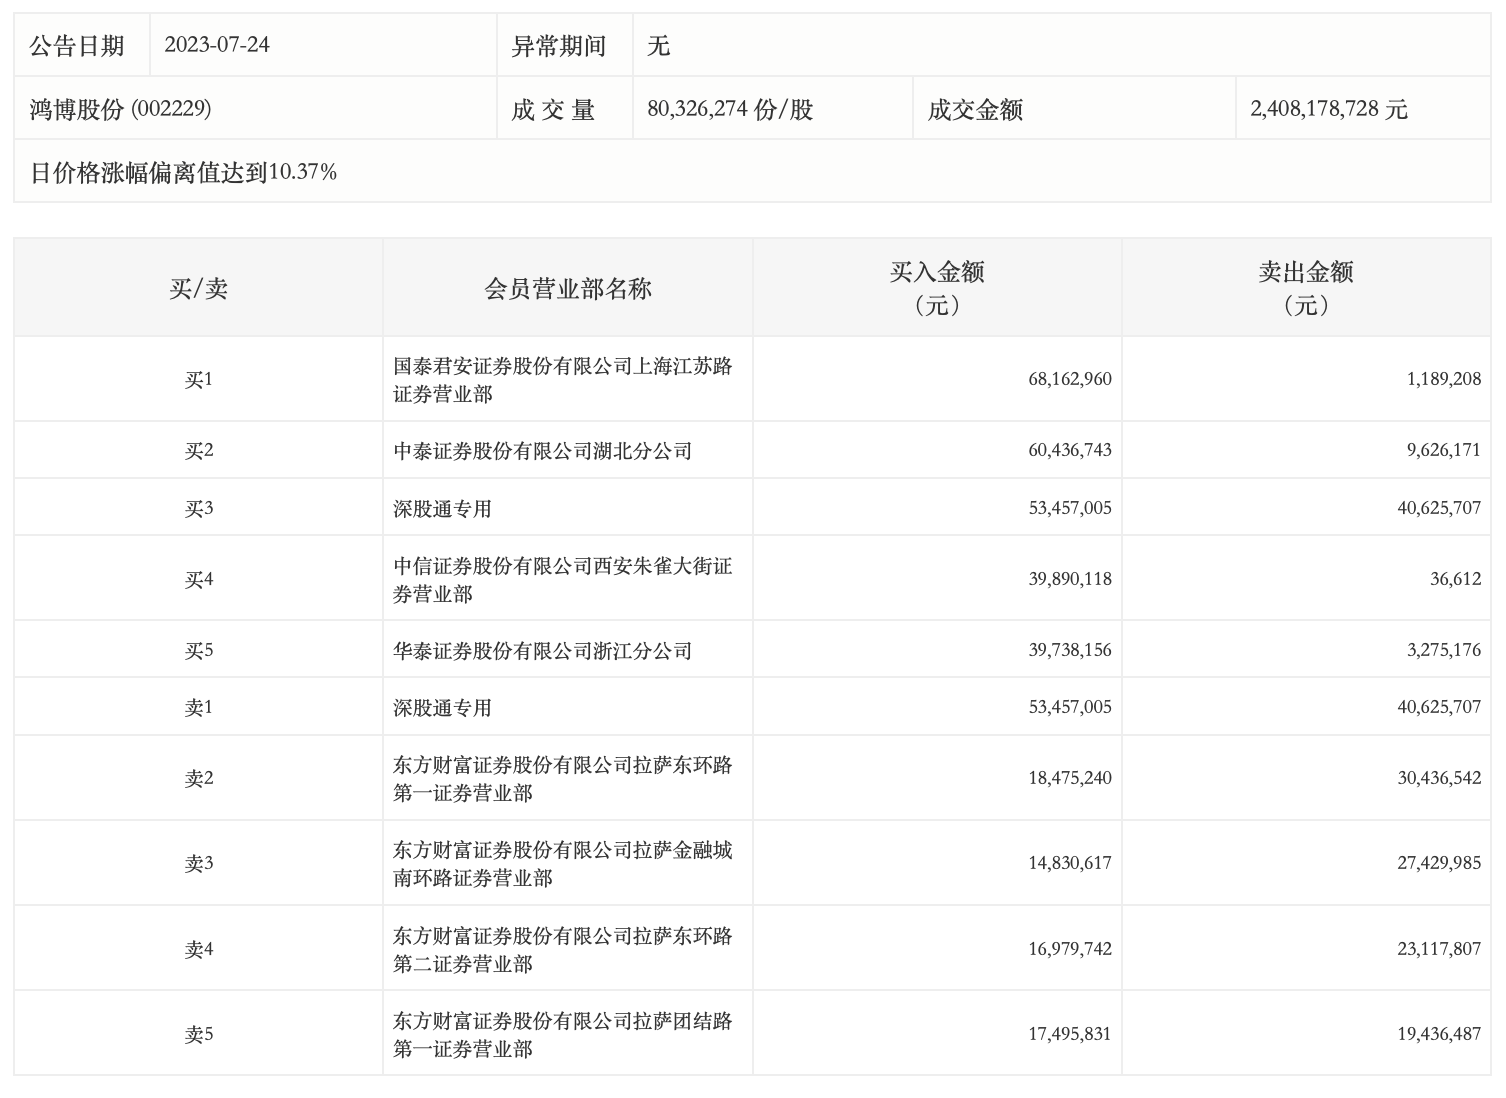
Task: Click the 会员营业部名称 column header
Action: [567, 290]
